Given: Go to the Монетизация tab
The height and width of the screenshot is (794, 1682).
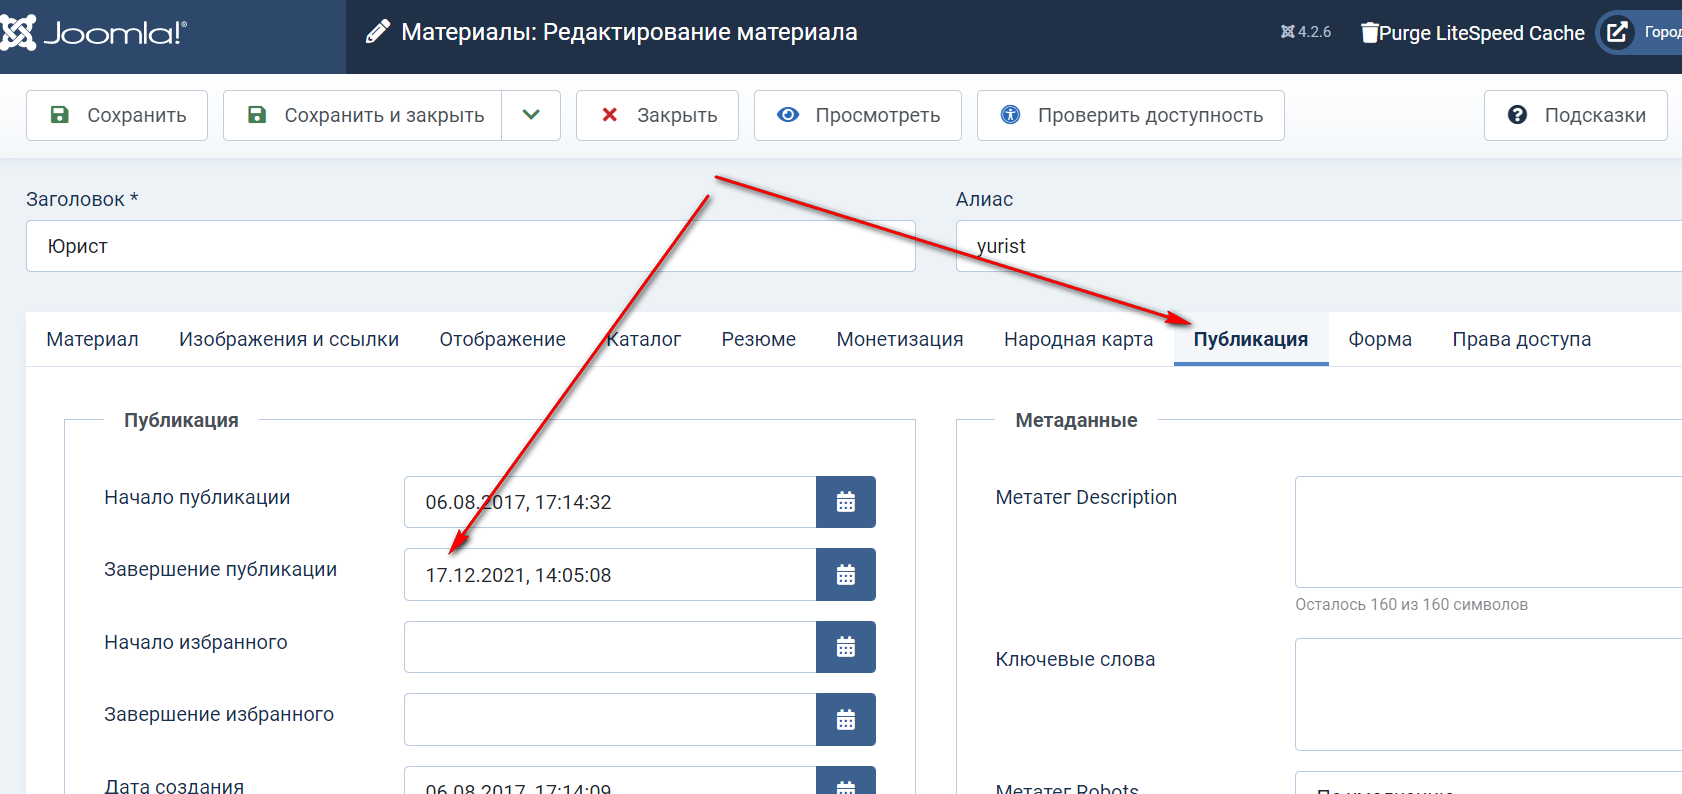Looking at the screenshot, I should coord(899,339).
